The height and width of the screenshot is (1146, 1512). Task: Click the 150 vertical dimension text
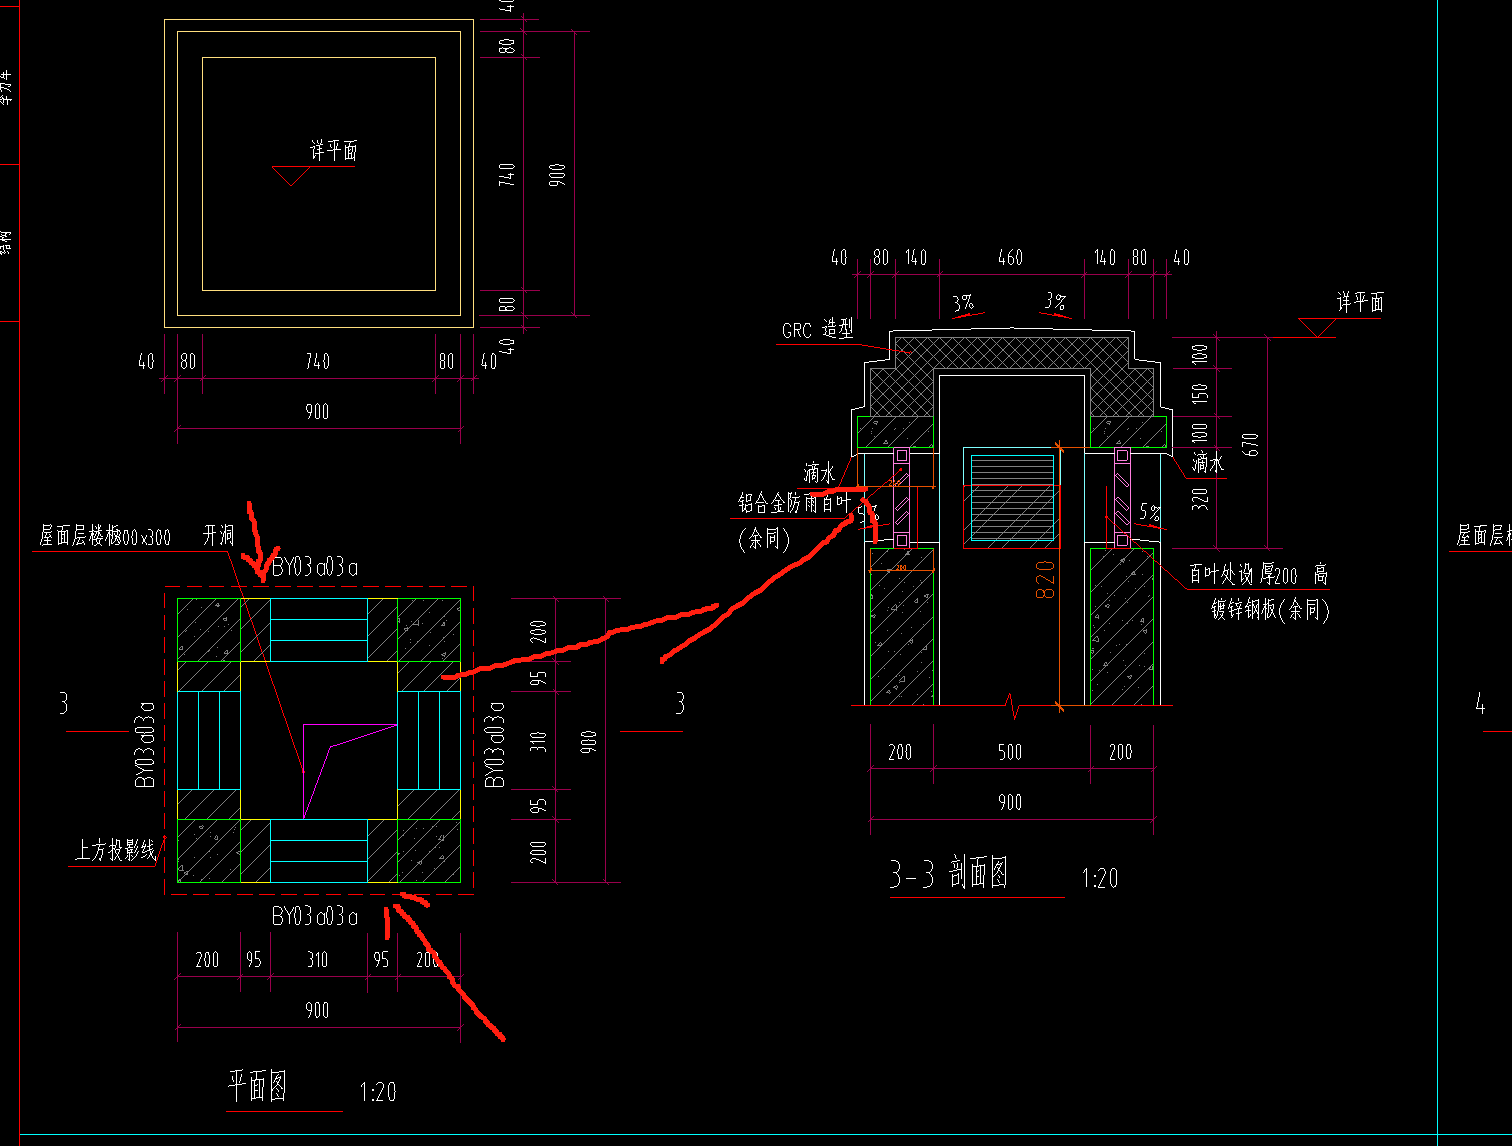coord(1201,392)
